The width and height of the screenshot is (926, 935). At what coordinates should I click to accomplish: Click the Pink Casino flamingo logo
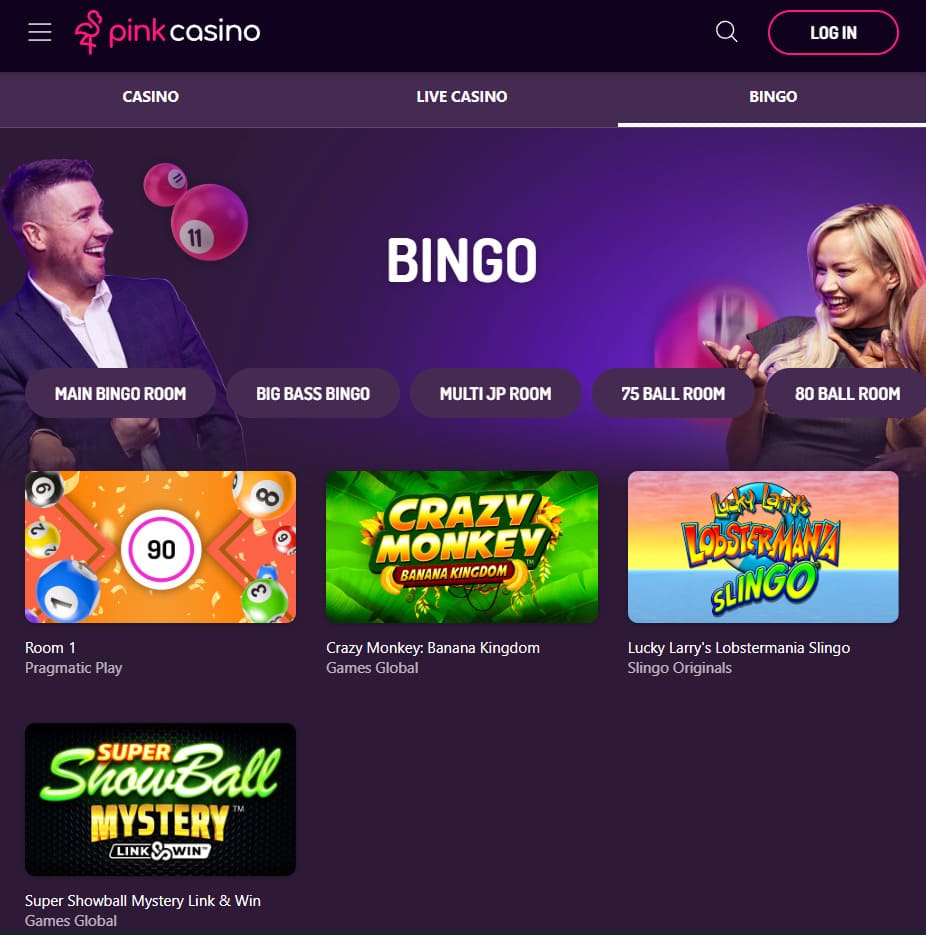pos(168,32)
